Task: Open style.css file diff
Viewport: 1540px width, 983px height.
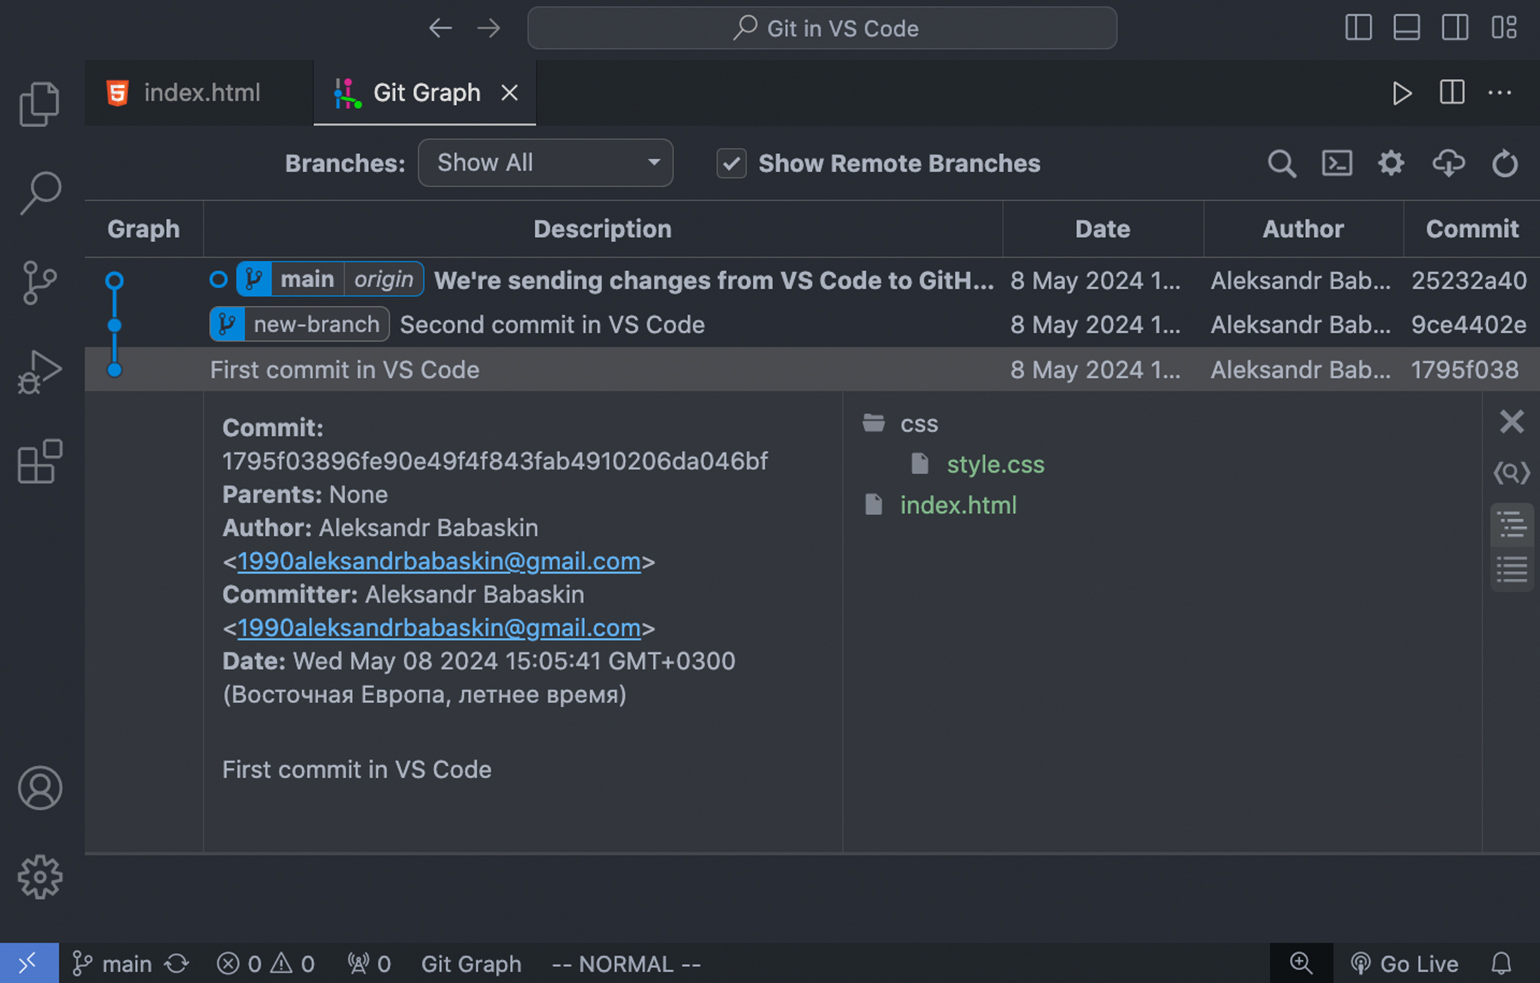Action: (x=995, y=464)
